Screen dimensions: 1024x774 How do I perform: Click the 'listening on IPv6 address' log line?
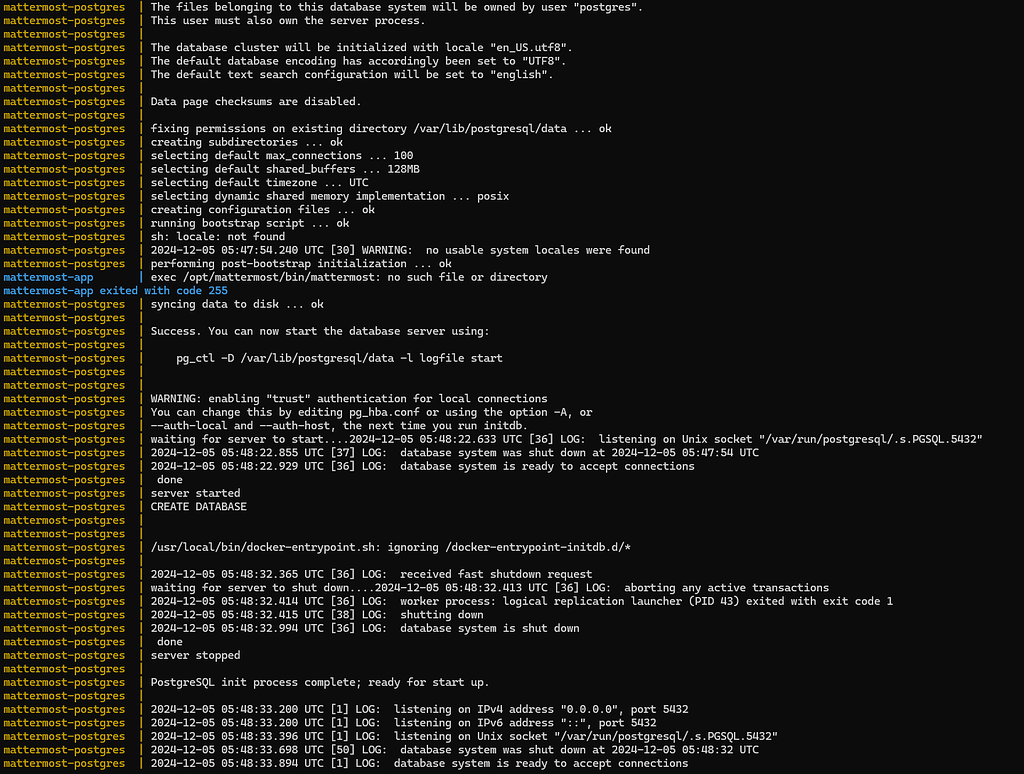tap(403, 723)
